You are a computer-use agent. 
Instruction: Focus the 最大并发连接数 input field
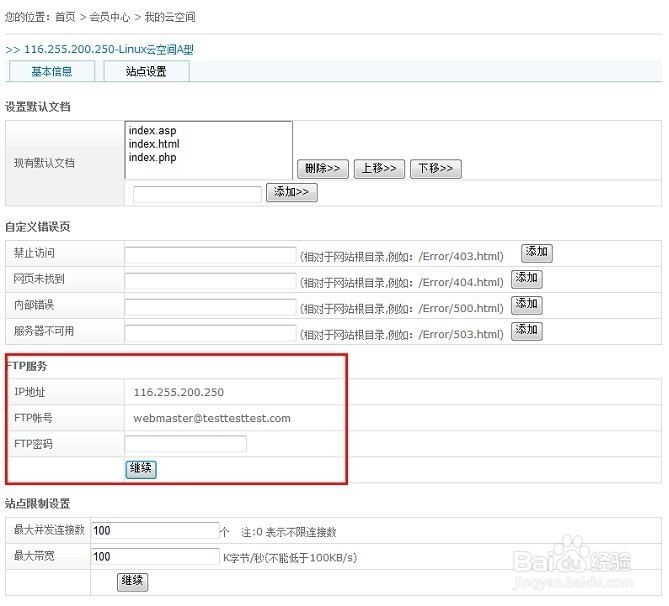pyautogui.click(x=155, y=530)
